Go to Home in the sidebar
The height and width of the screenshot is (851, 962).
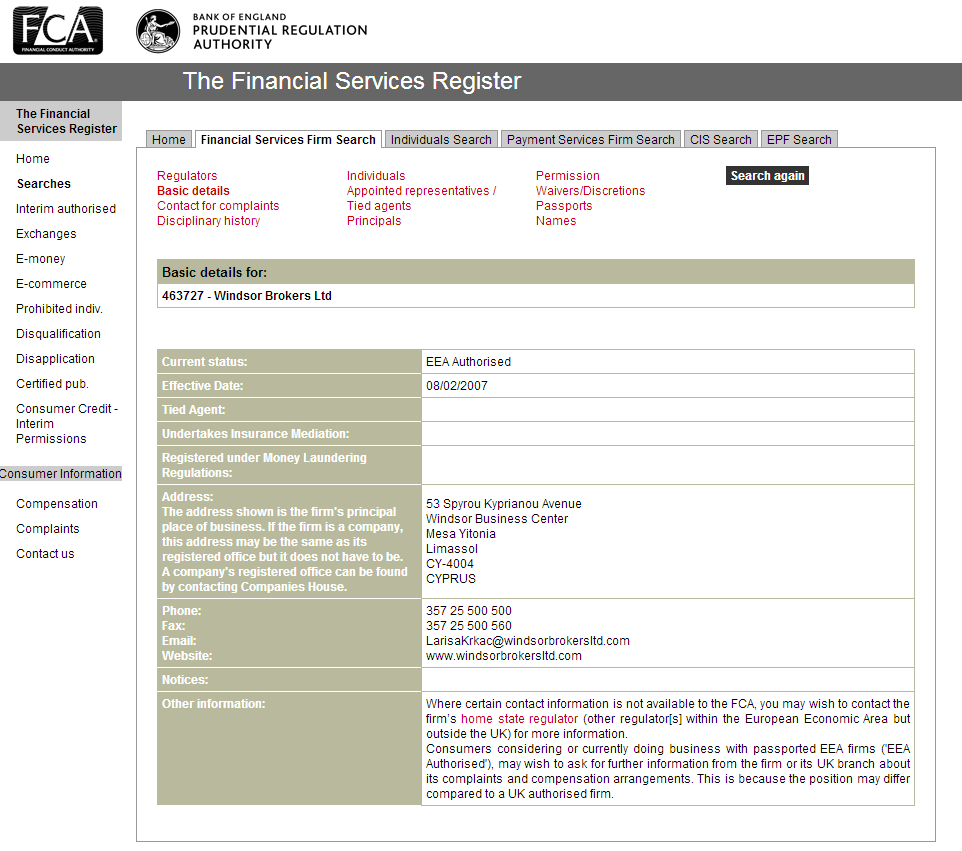point(33,158)
